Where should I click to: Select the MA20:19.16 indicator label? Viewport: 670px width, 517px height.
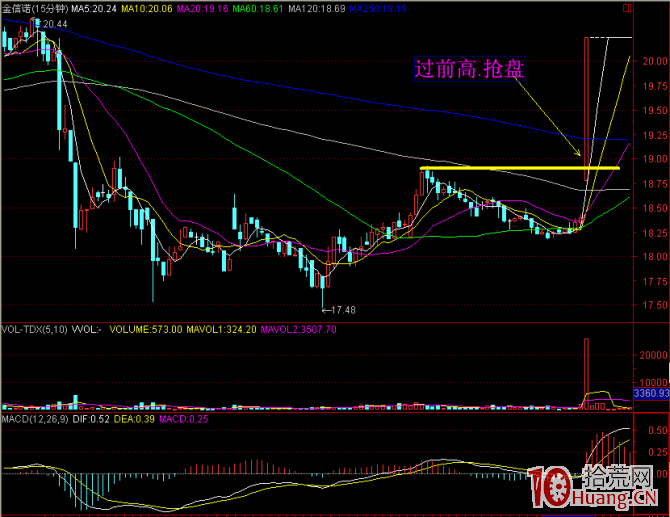point(203,9)
